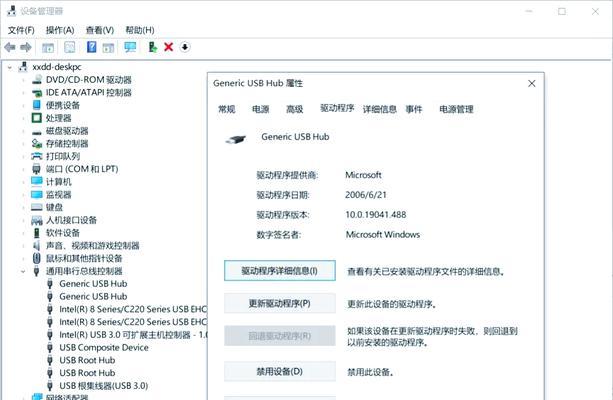Switch to the 常规 tab
Viewport: 613px width, 400px height.
coord(227,109)
